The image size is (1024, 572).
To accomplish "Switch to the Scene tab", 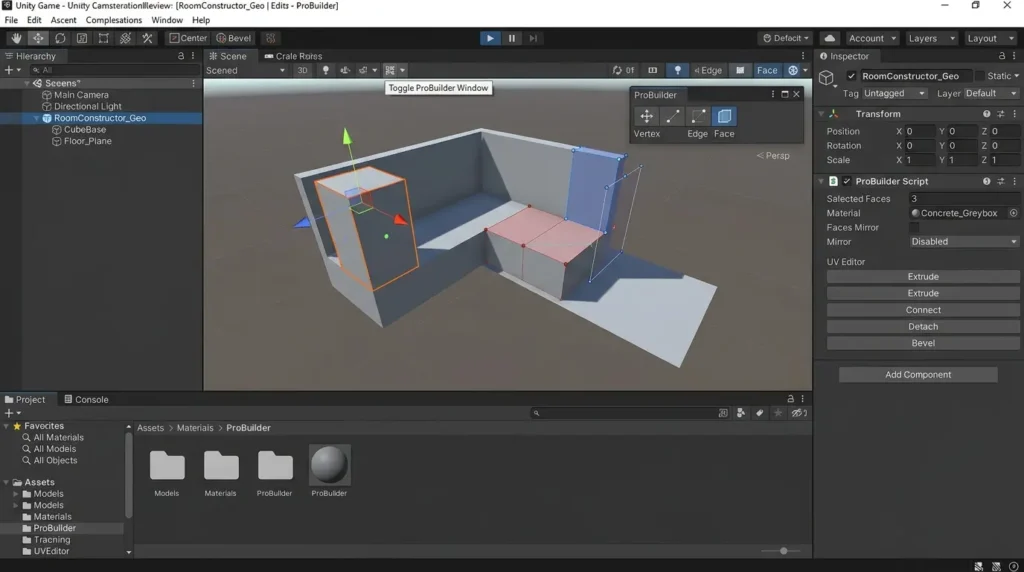I will point(228,56).
